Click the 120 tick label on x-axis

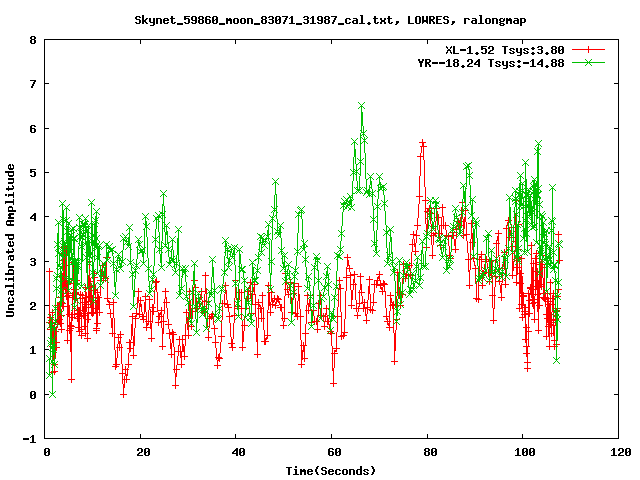pos(617,452)
